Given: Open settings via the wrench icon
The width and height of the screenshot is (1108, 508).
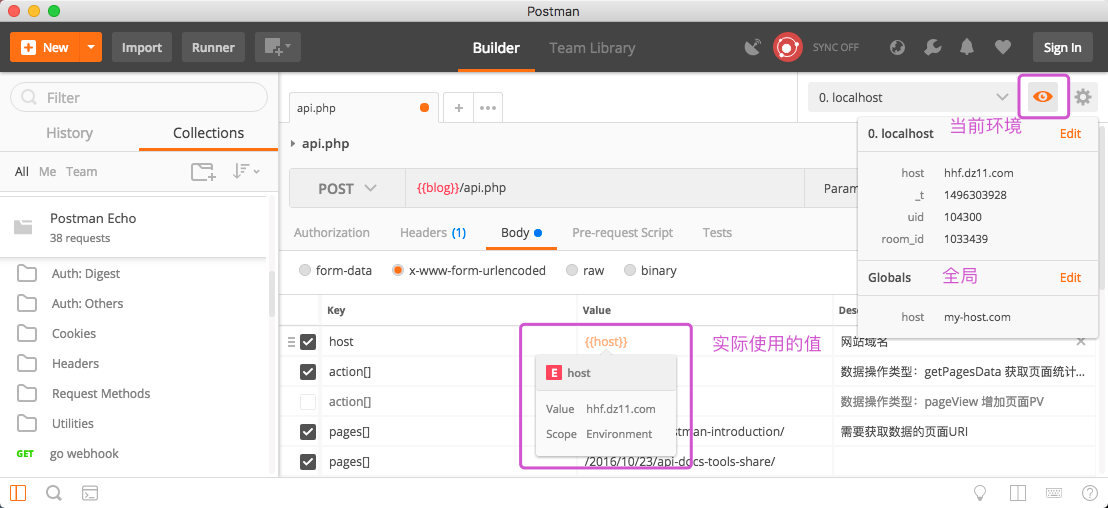Looking at the screenshot, I should point(932,47).
